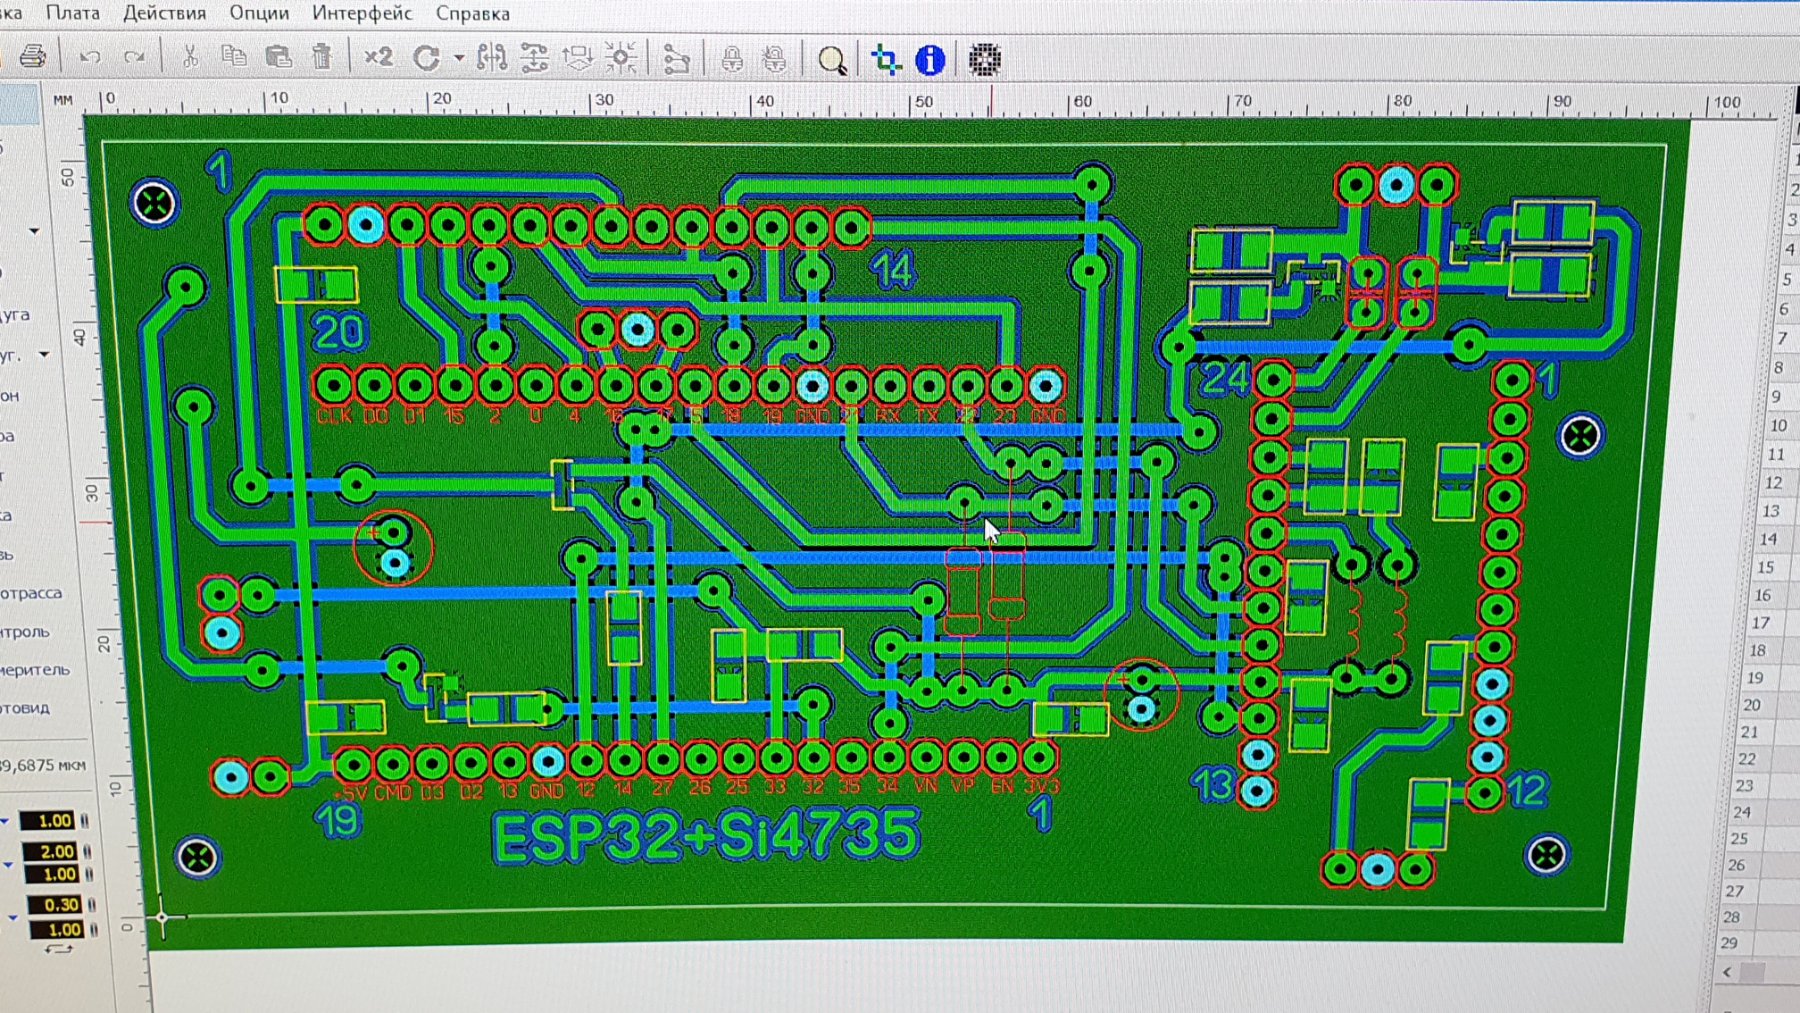
Task: Open the align elements tool
Action: point(578,58)
